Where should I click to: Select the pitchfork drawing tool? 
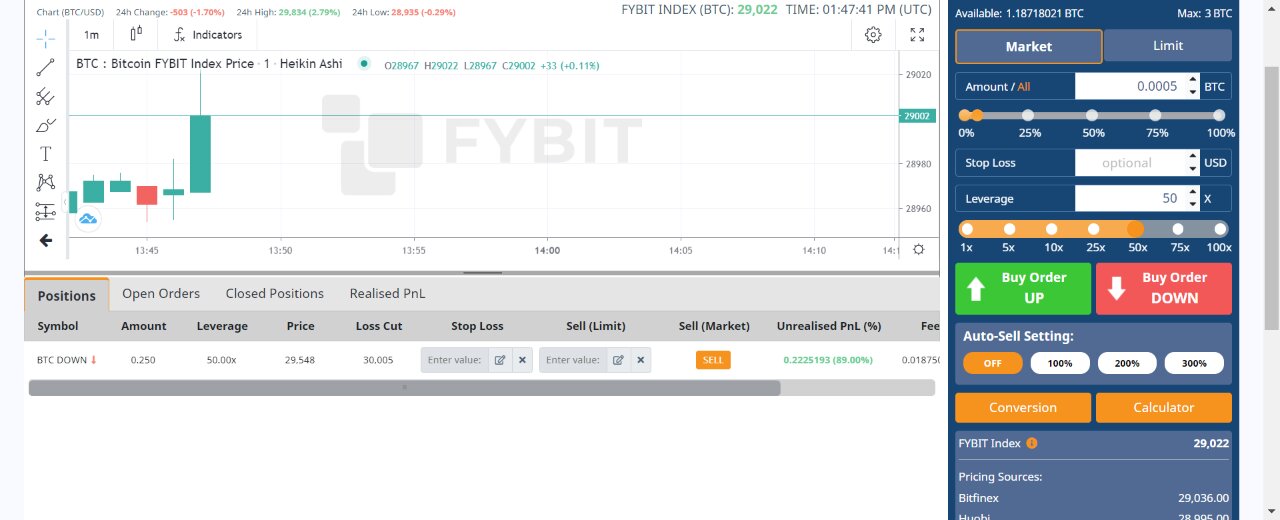click(x=46, y=96)
